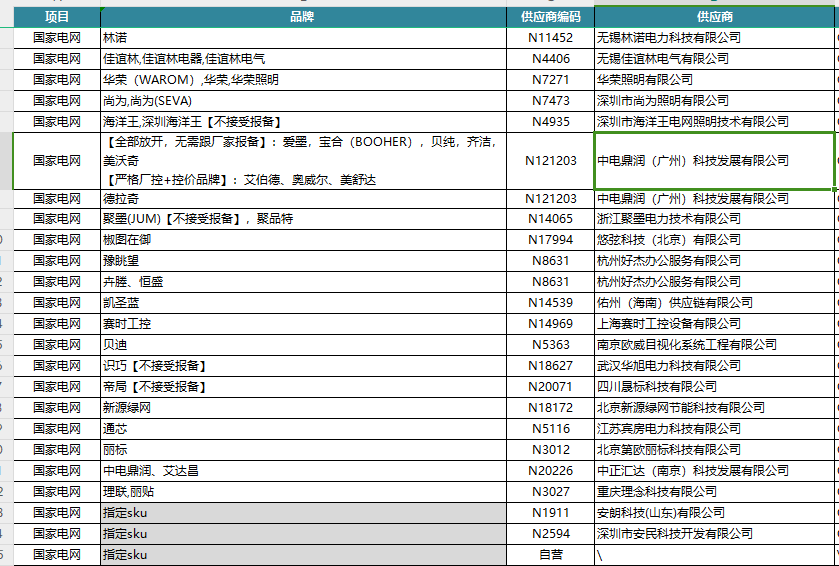Screen dimensions: 839x566
Task: Click supplier 上海赛时工控设备有限公司
Action: (x=714, y=324)
